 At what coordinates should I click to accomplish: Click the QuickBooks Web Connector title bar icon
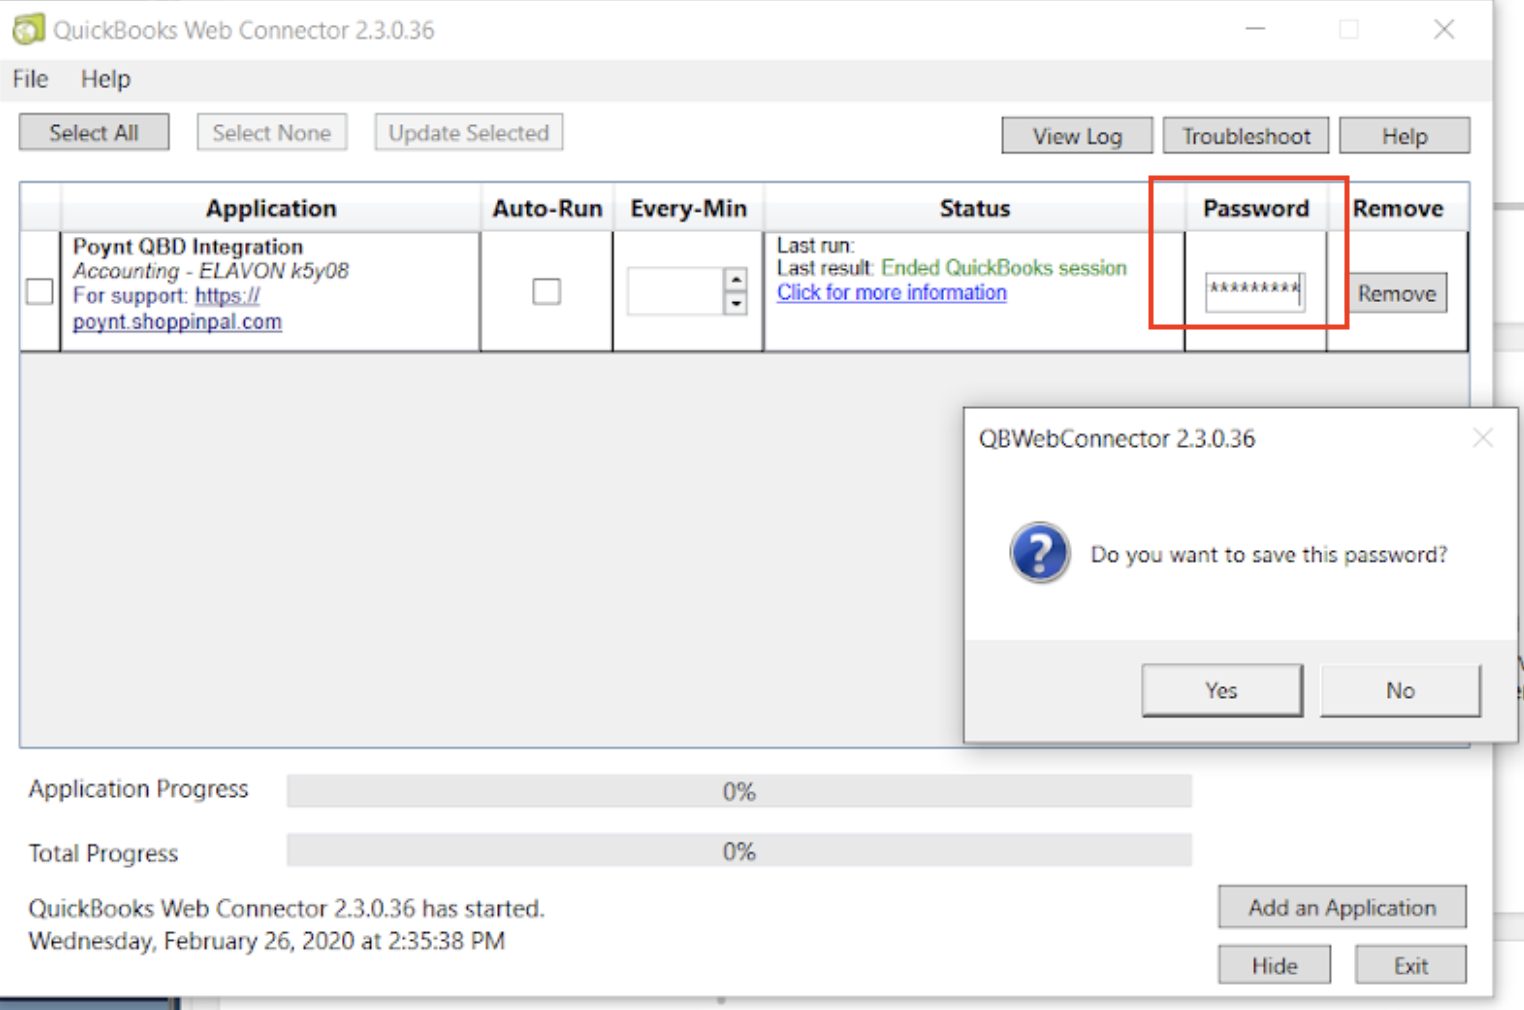[28, 29]
